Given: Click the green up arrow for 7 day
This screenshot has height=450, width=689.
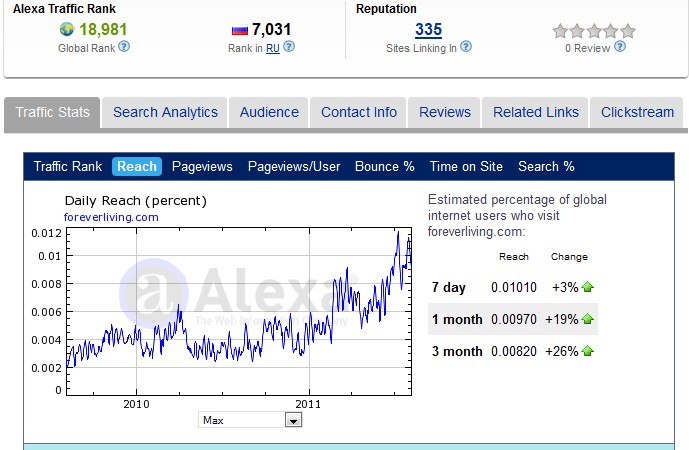Looking at the screenshot, I should coord(587,287).
